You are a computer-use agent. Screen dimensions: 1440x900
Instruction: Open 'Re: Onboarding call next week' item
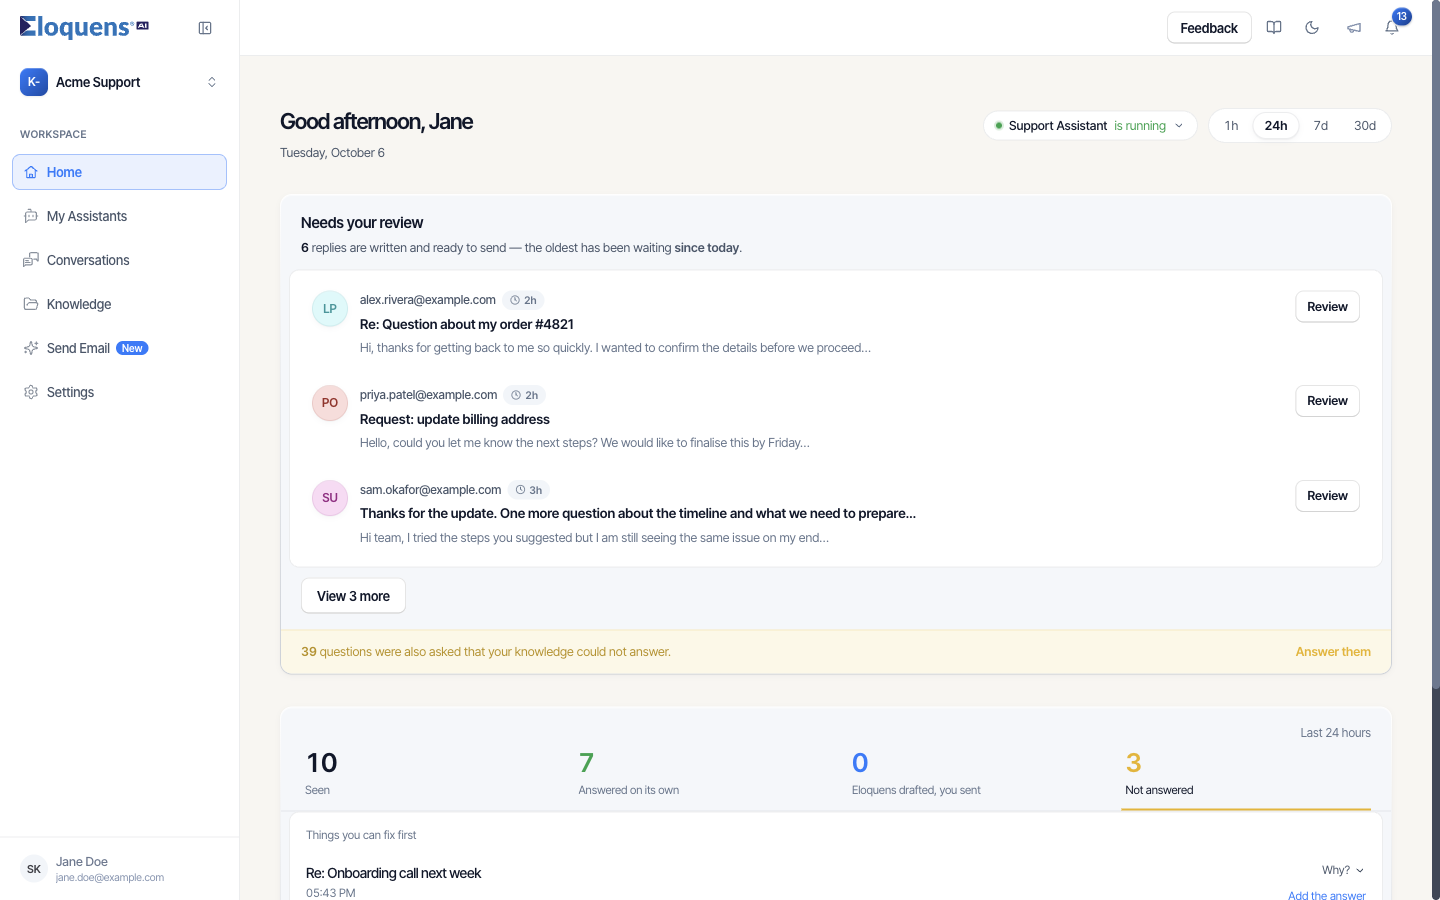pos(393,873)
